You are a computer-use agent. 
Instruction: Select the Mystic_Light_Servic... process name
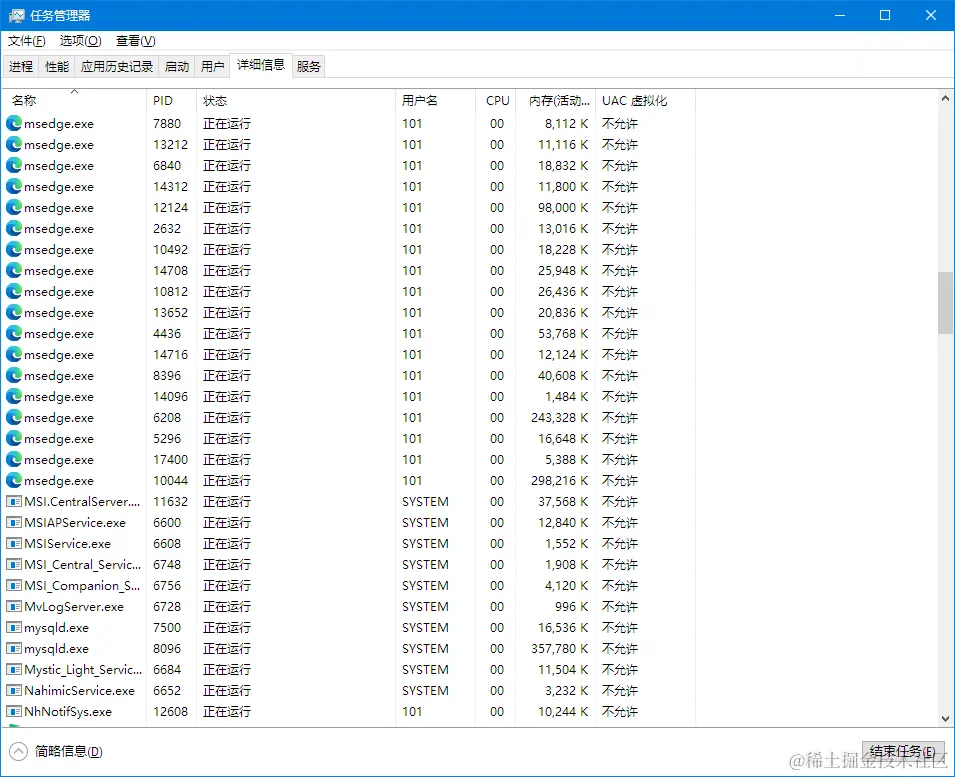coord(83,670)
